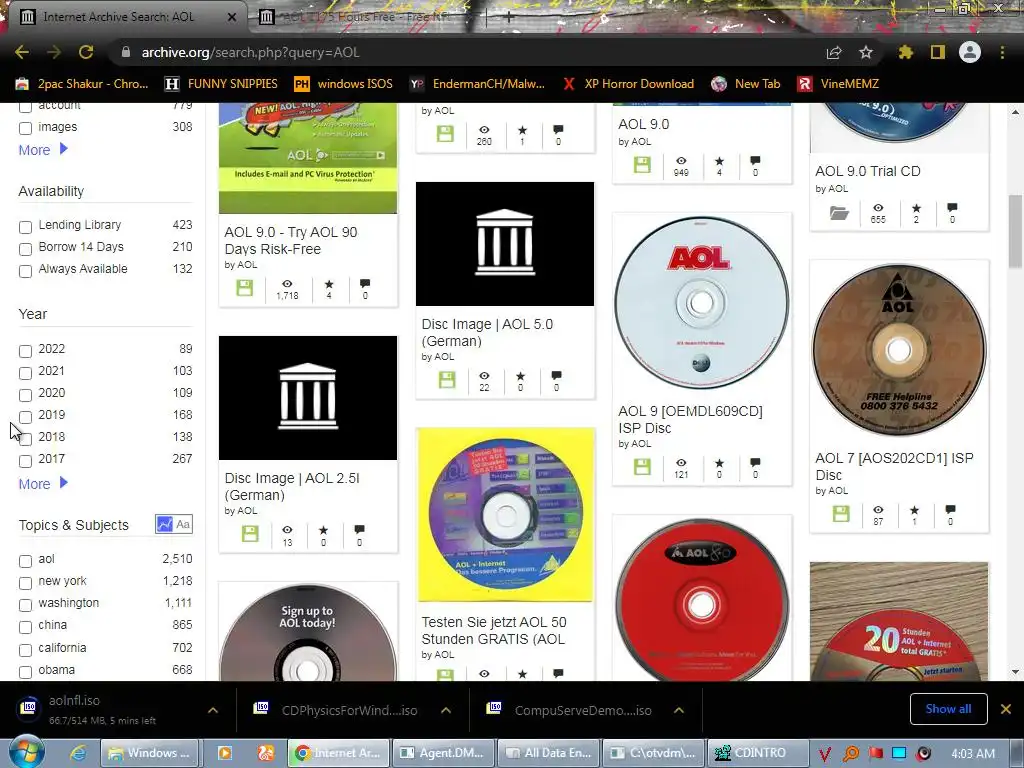Open Testen Sie jetzt AOL 50 Stunden title
This screenshot has height=768, width=1024.
click(494, 630)
